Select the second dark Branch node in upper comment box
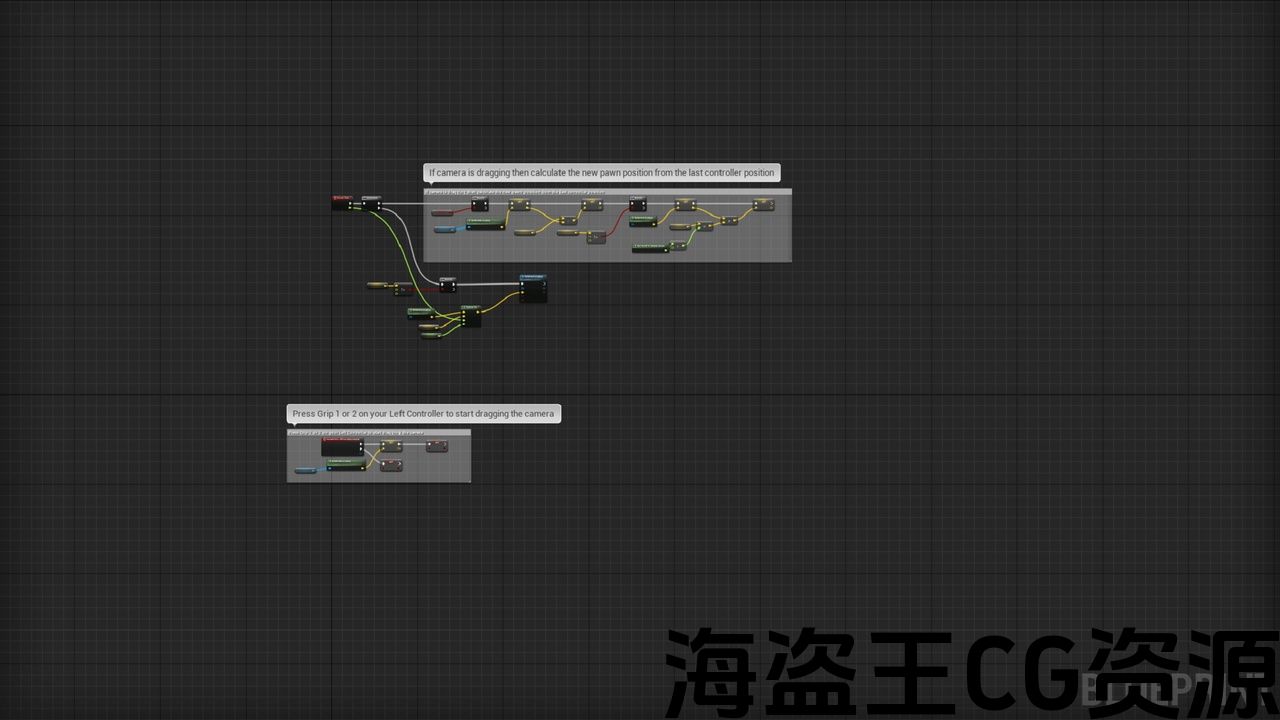Screen dimensions: 1280x720 click(x=638, y=205)
